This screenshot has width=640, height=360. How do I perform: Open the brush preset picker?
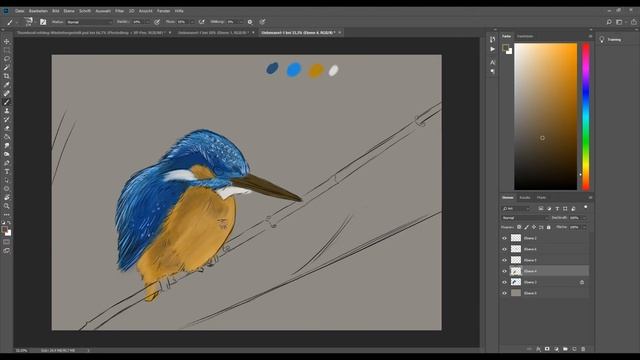[x=28, y=22]
